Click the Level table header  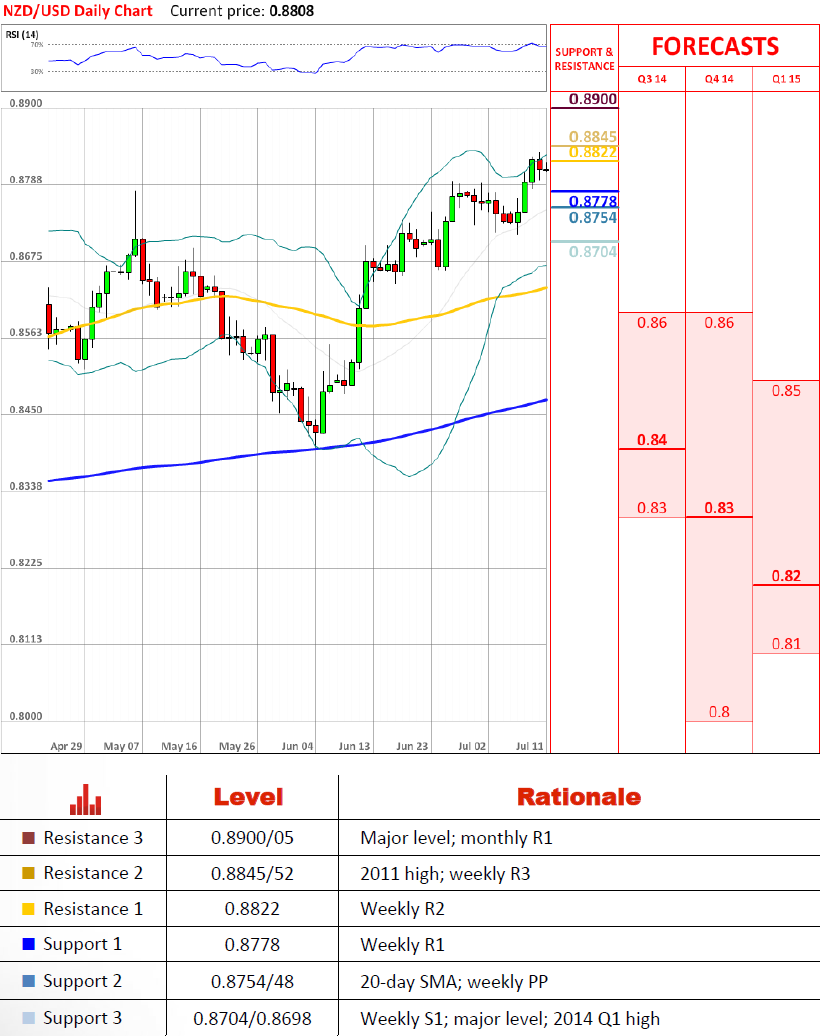[248, 797]
